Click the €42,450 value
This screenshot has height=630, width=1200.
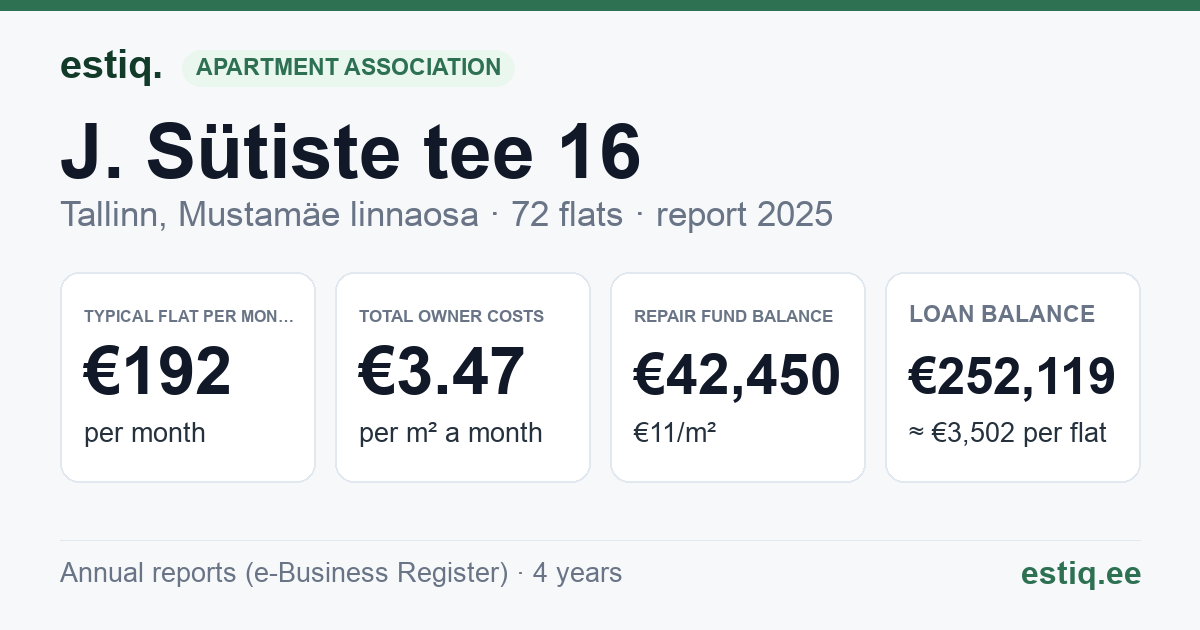click(737, 376)
